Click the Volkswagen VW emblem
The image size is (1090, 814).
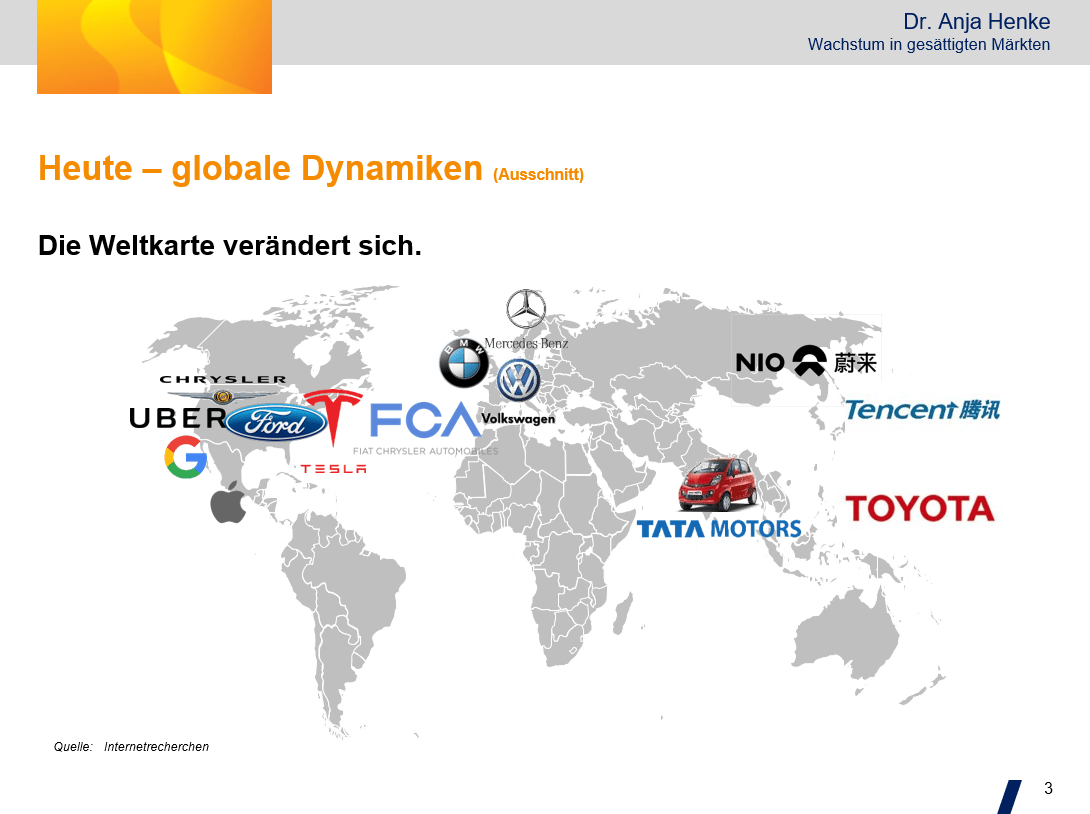pyautogui.click(x=518, y=381)
